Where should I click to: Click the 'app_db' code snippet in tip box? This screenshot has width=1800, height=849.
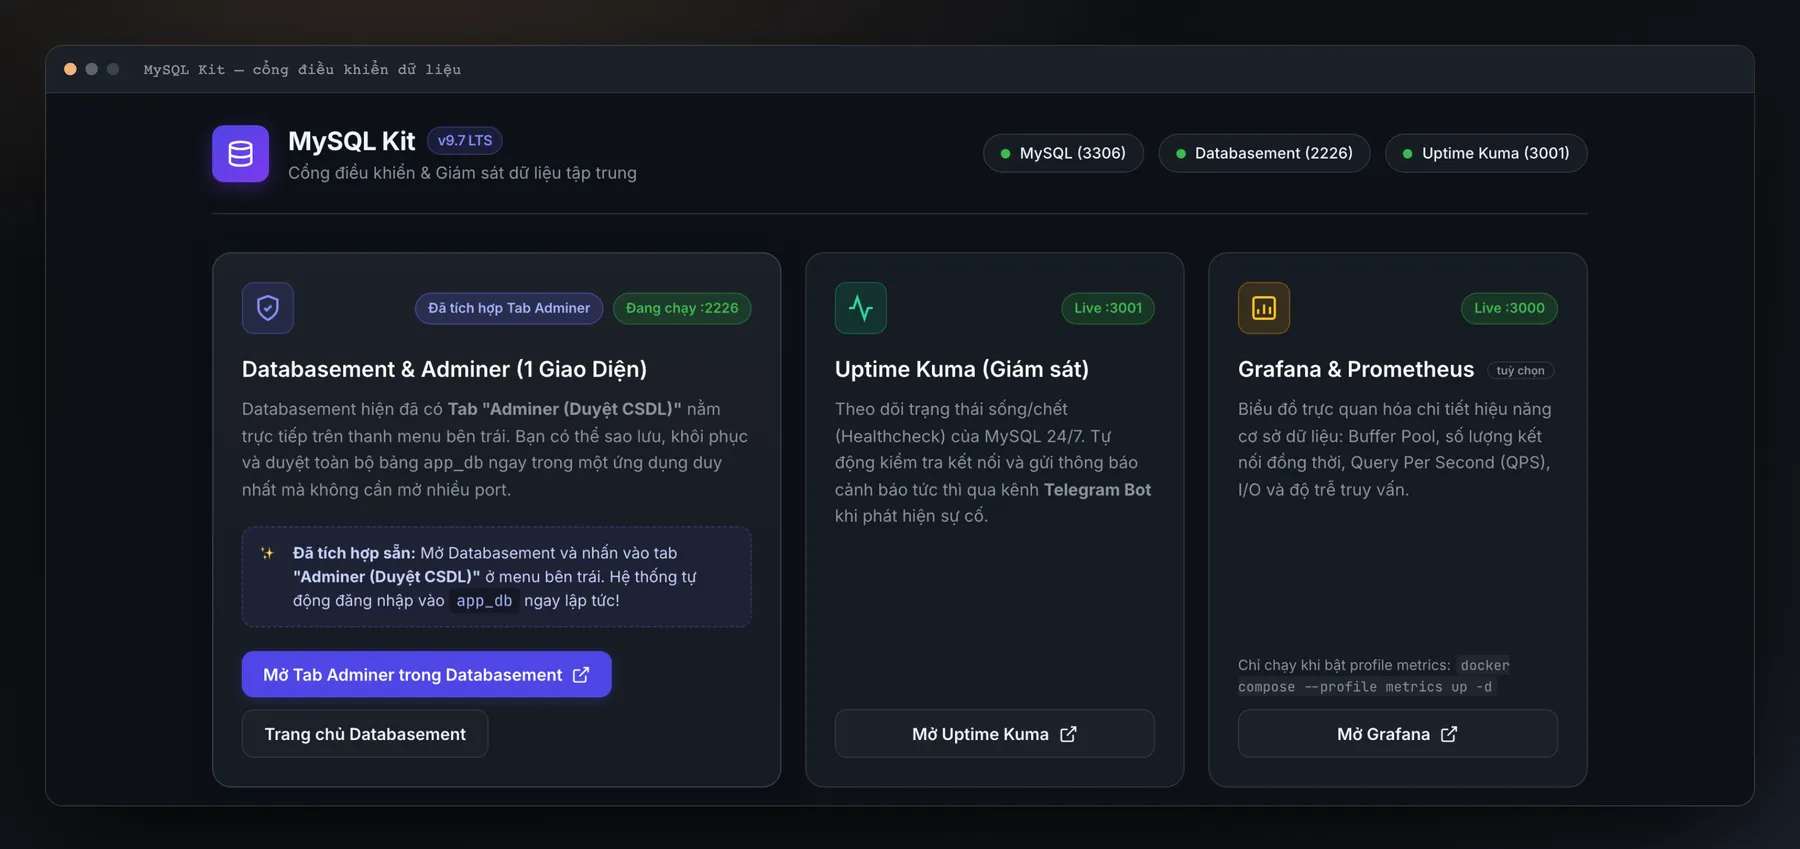(x=484, y=601)
